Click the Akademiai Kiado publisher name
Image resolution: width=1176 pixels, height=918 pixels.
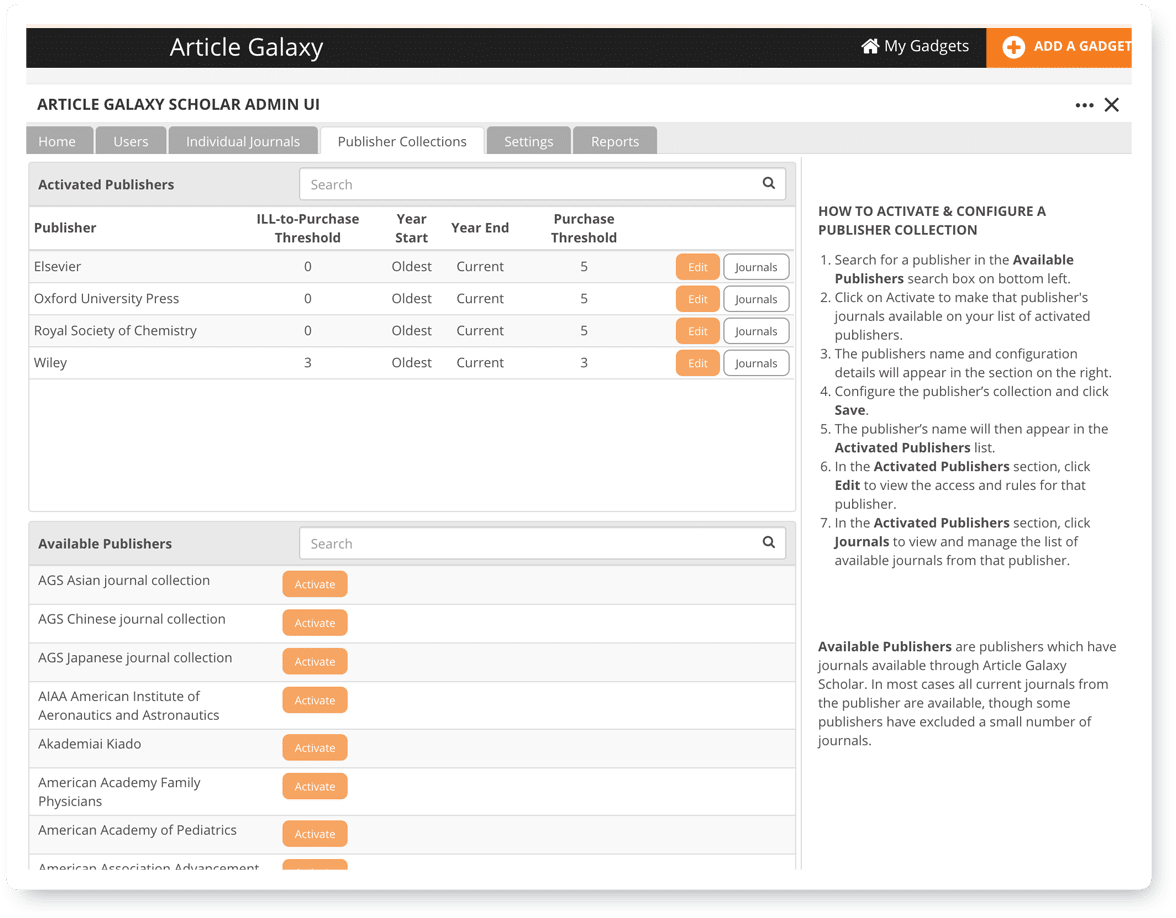point(89,744)
